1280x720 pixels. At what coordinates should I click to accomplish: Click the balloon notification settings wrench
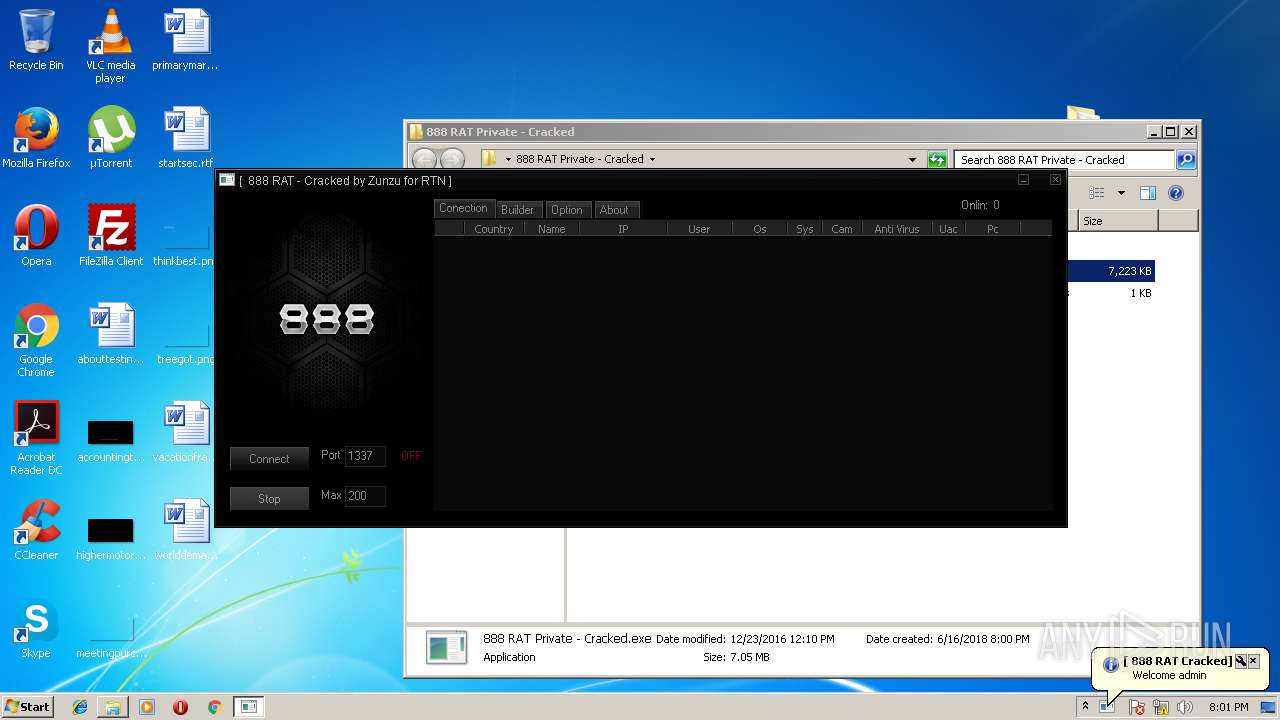coord(1240,661)
